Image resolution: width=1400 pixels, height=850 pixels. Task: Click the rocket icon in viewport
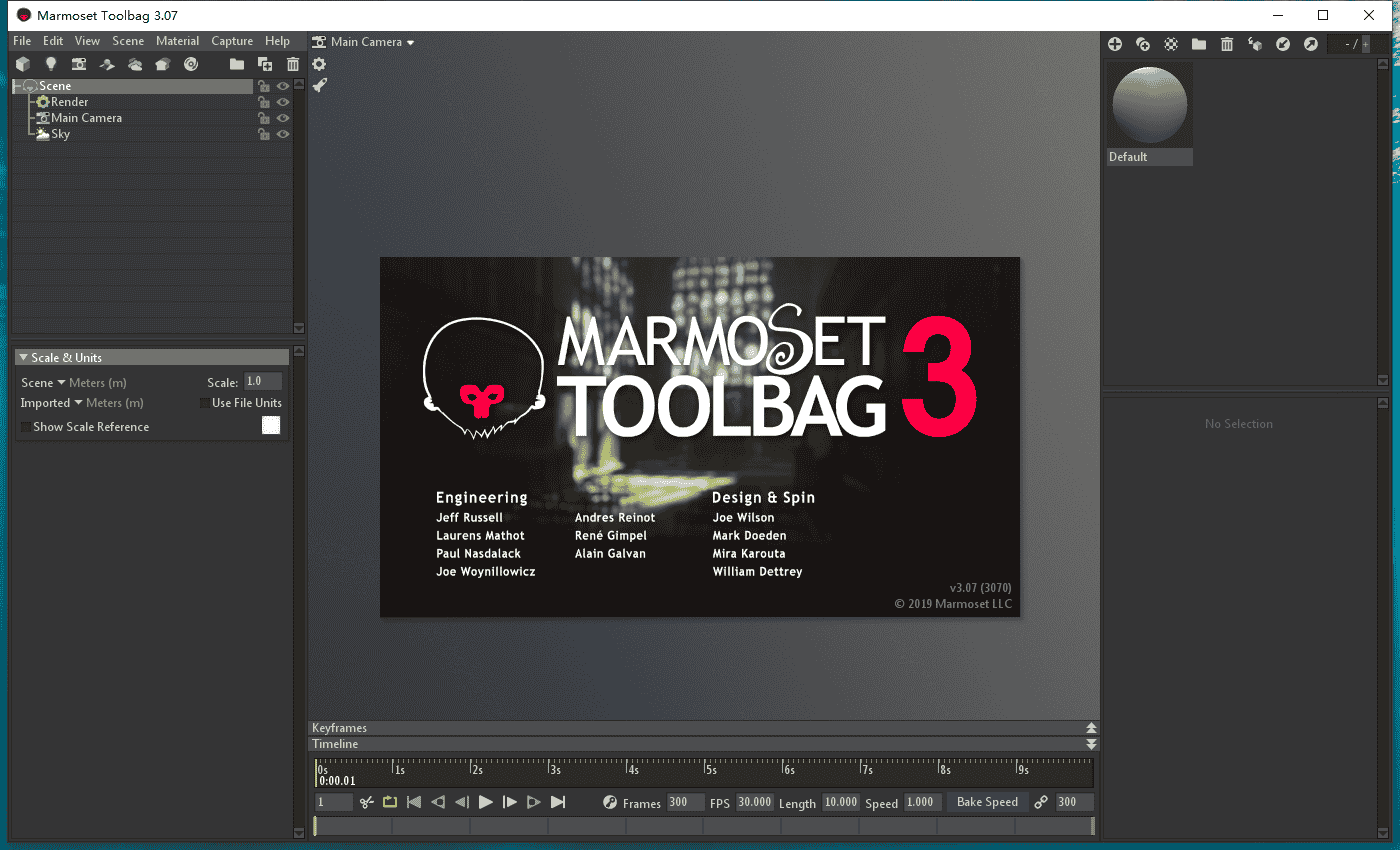point(319,85)
